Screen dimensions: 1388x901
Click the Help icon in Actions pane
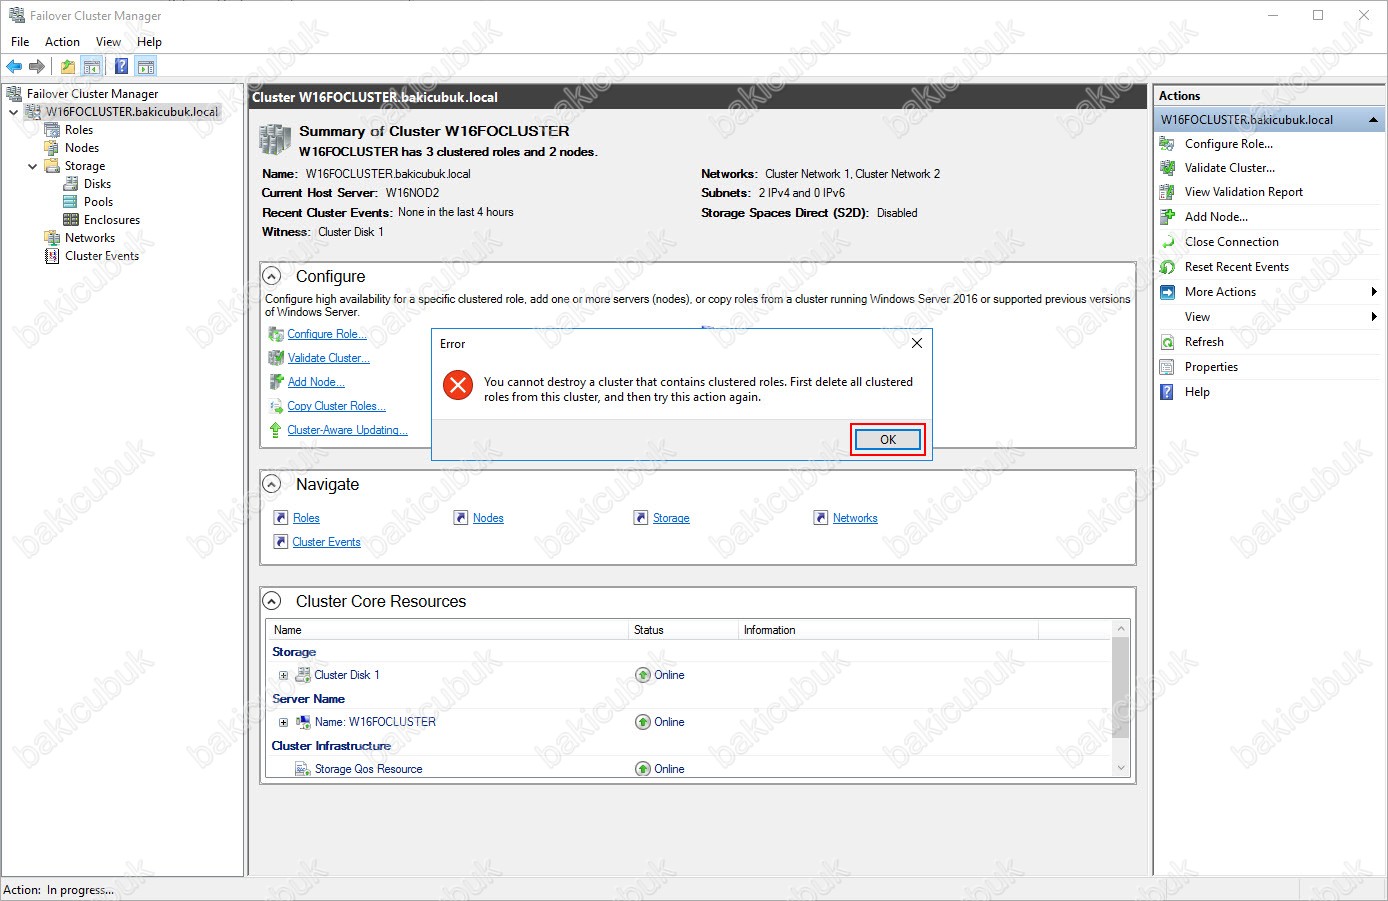tap(1167, 392)
